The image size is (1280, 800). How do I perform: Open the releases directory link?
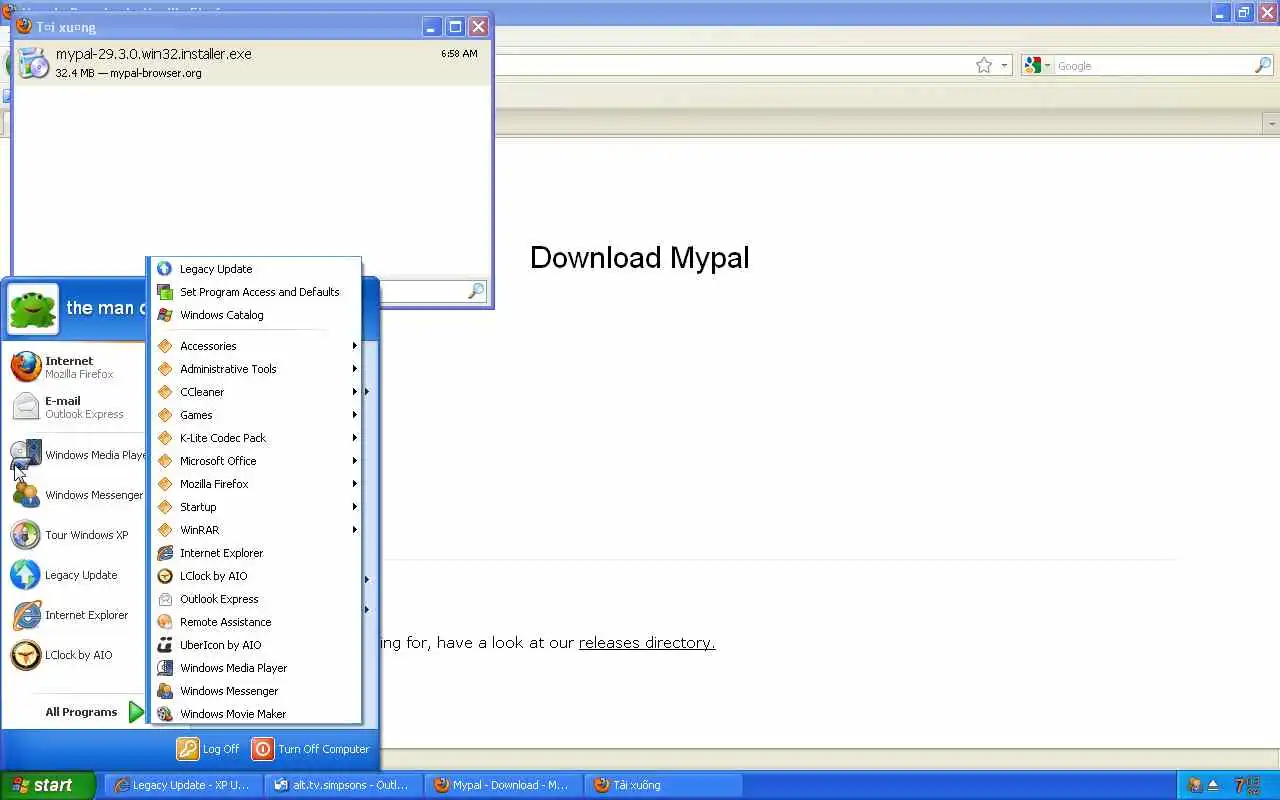(x=647, y=643)
